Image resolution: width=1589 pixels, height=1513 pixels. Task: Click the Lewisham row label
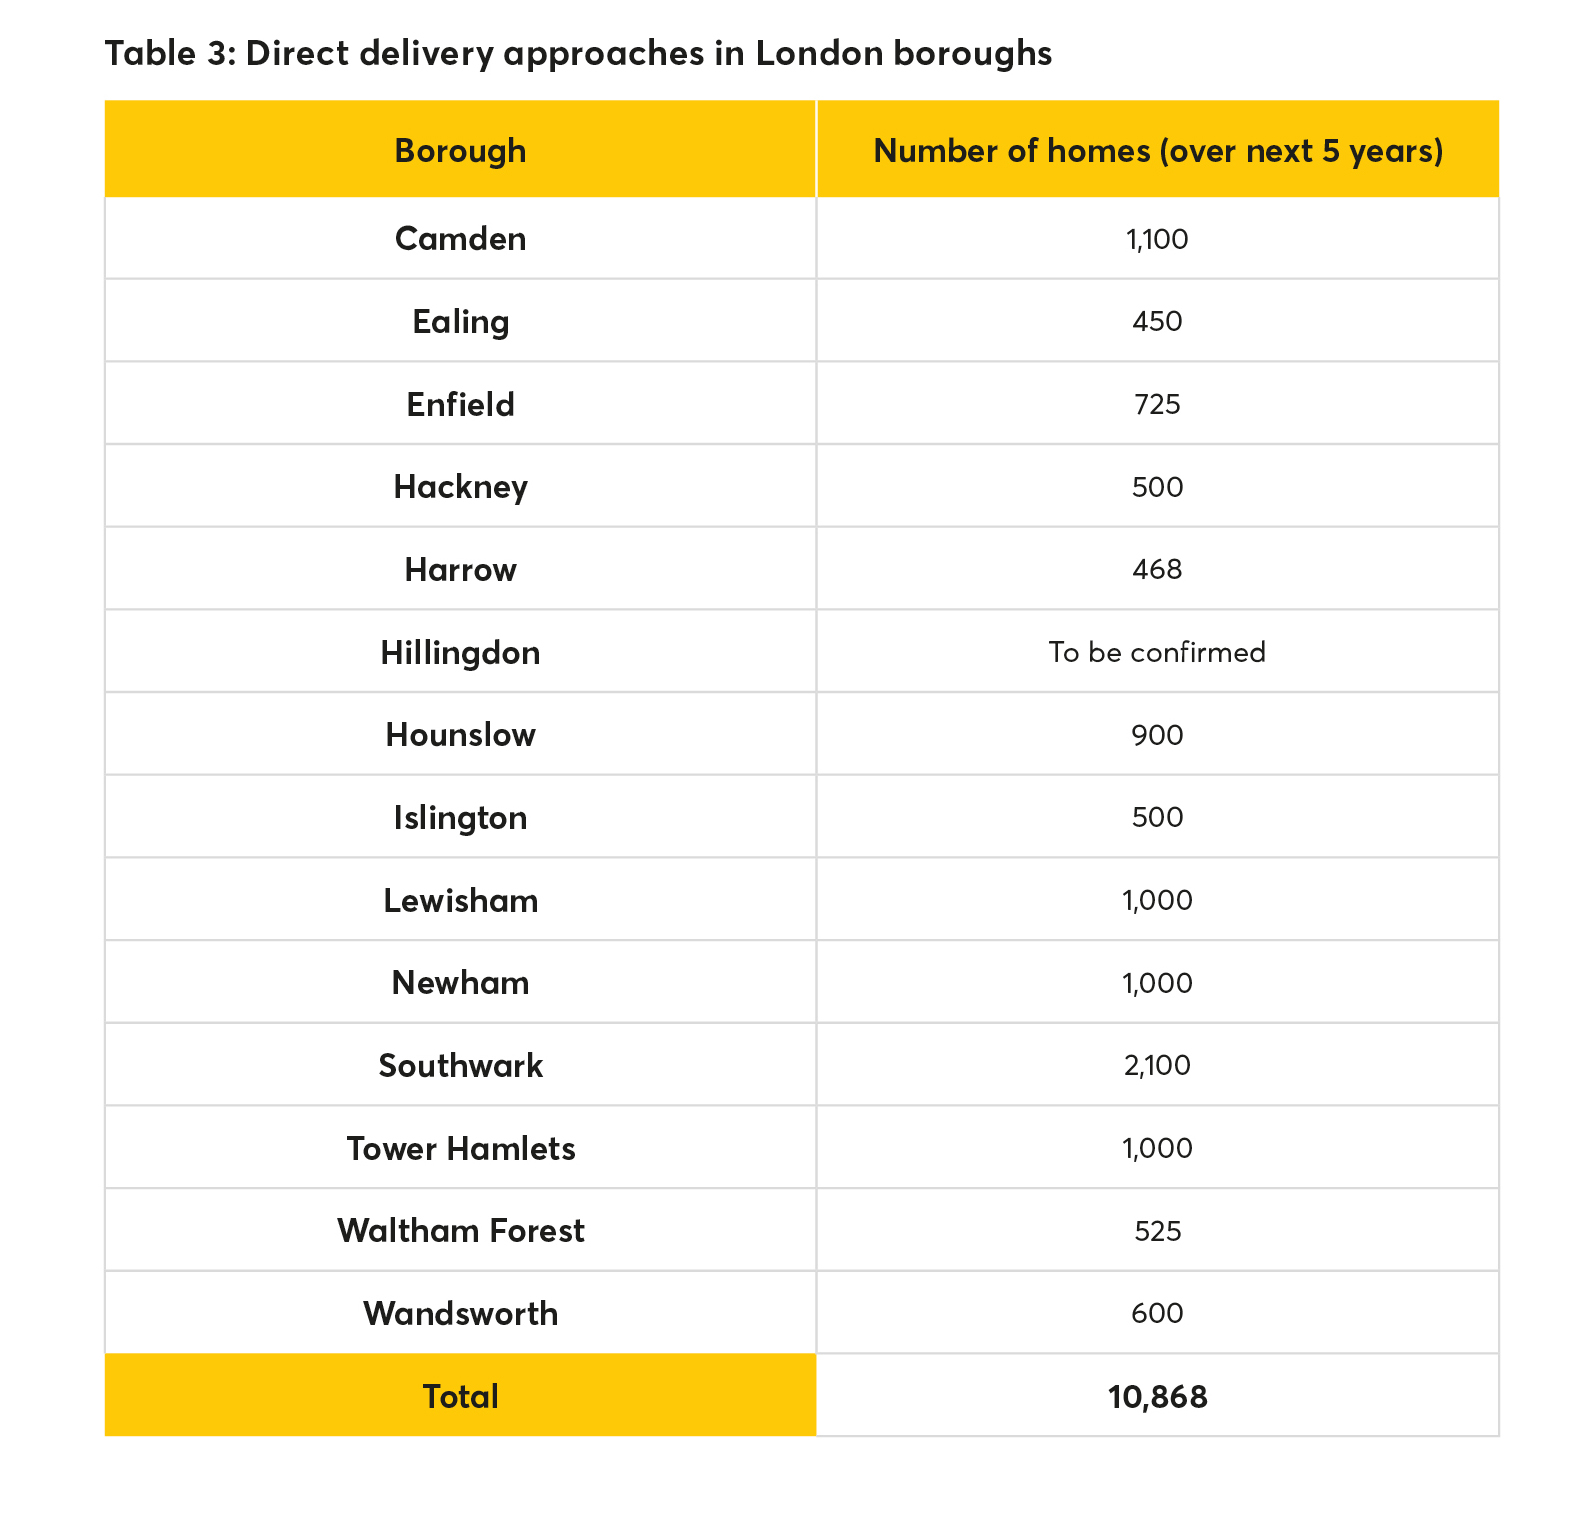tap(460, 901)
